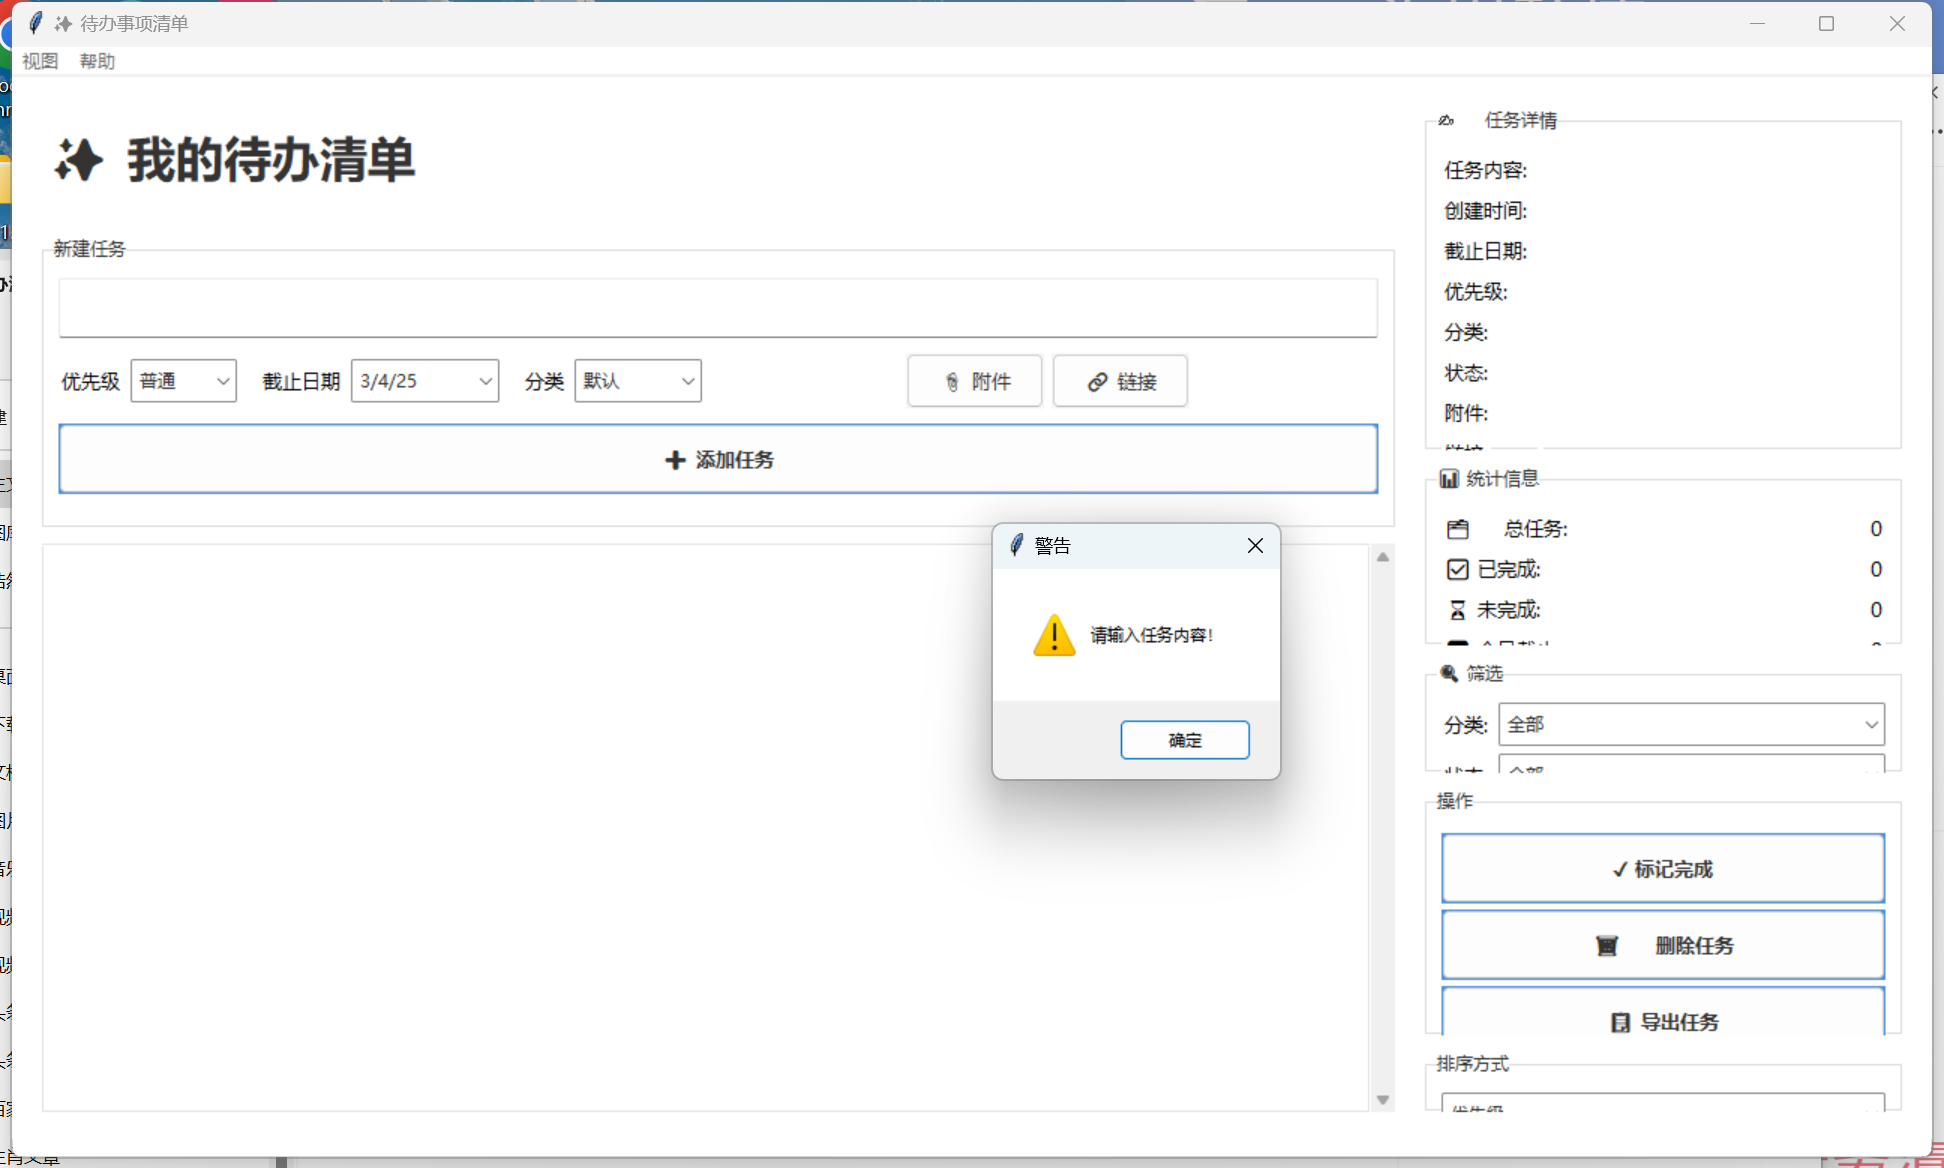This screenshot has width=1944, height=1168.
Task: Click the 已完成 checkmark box icon
Action: pyautogui.click(x=1458, y=569)
